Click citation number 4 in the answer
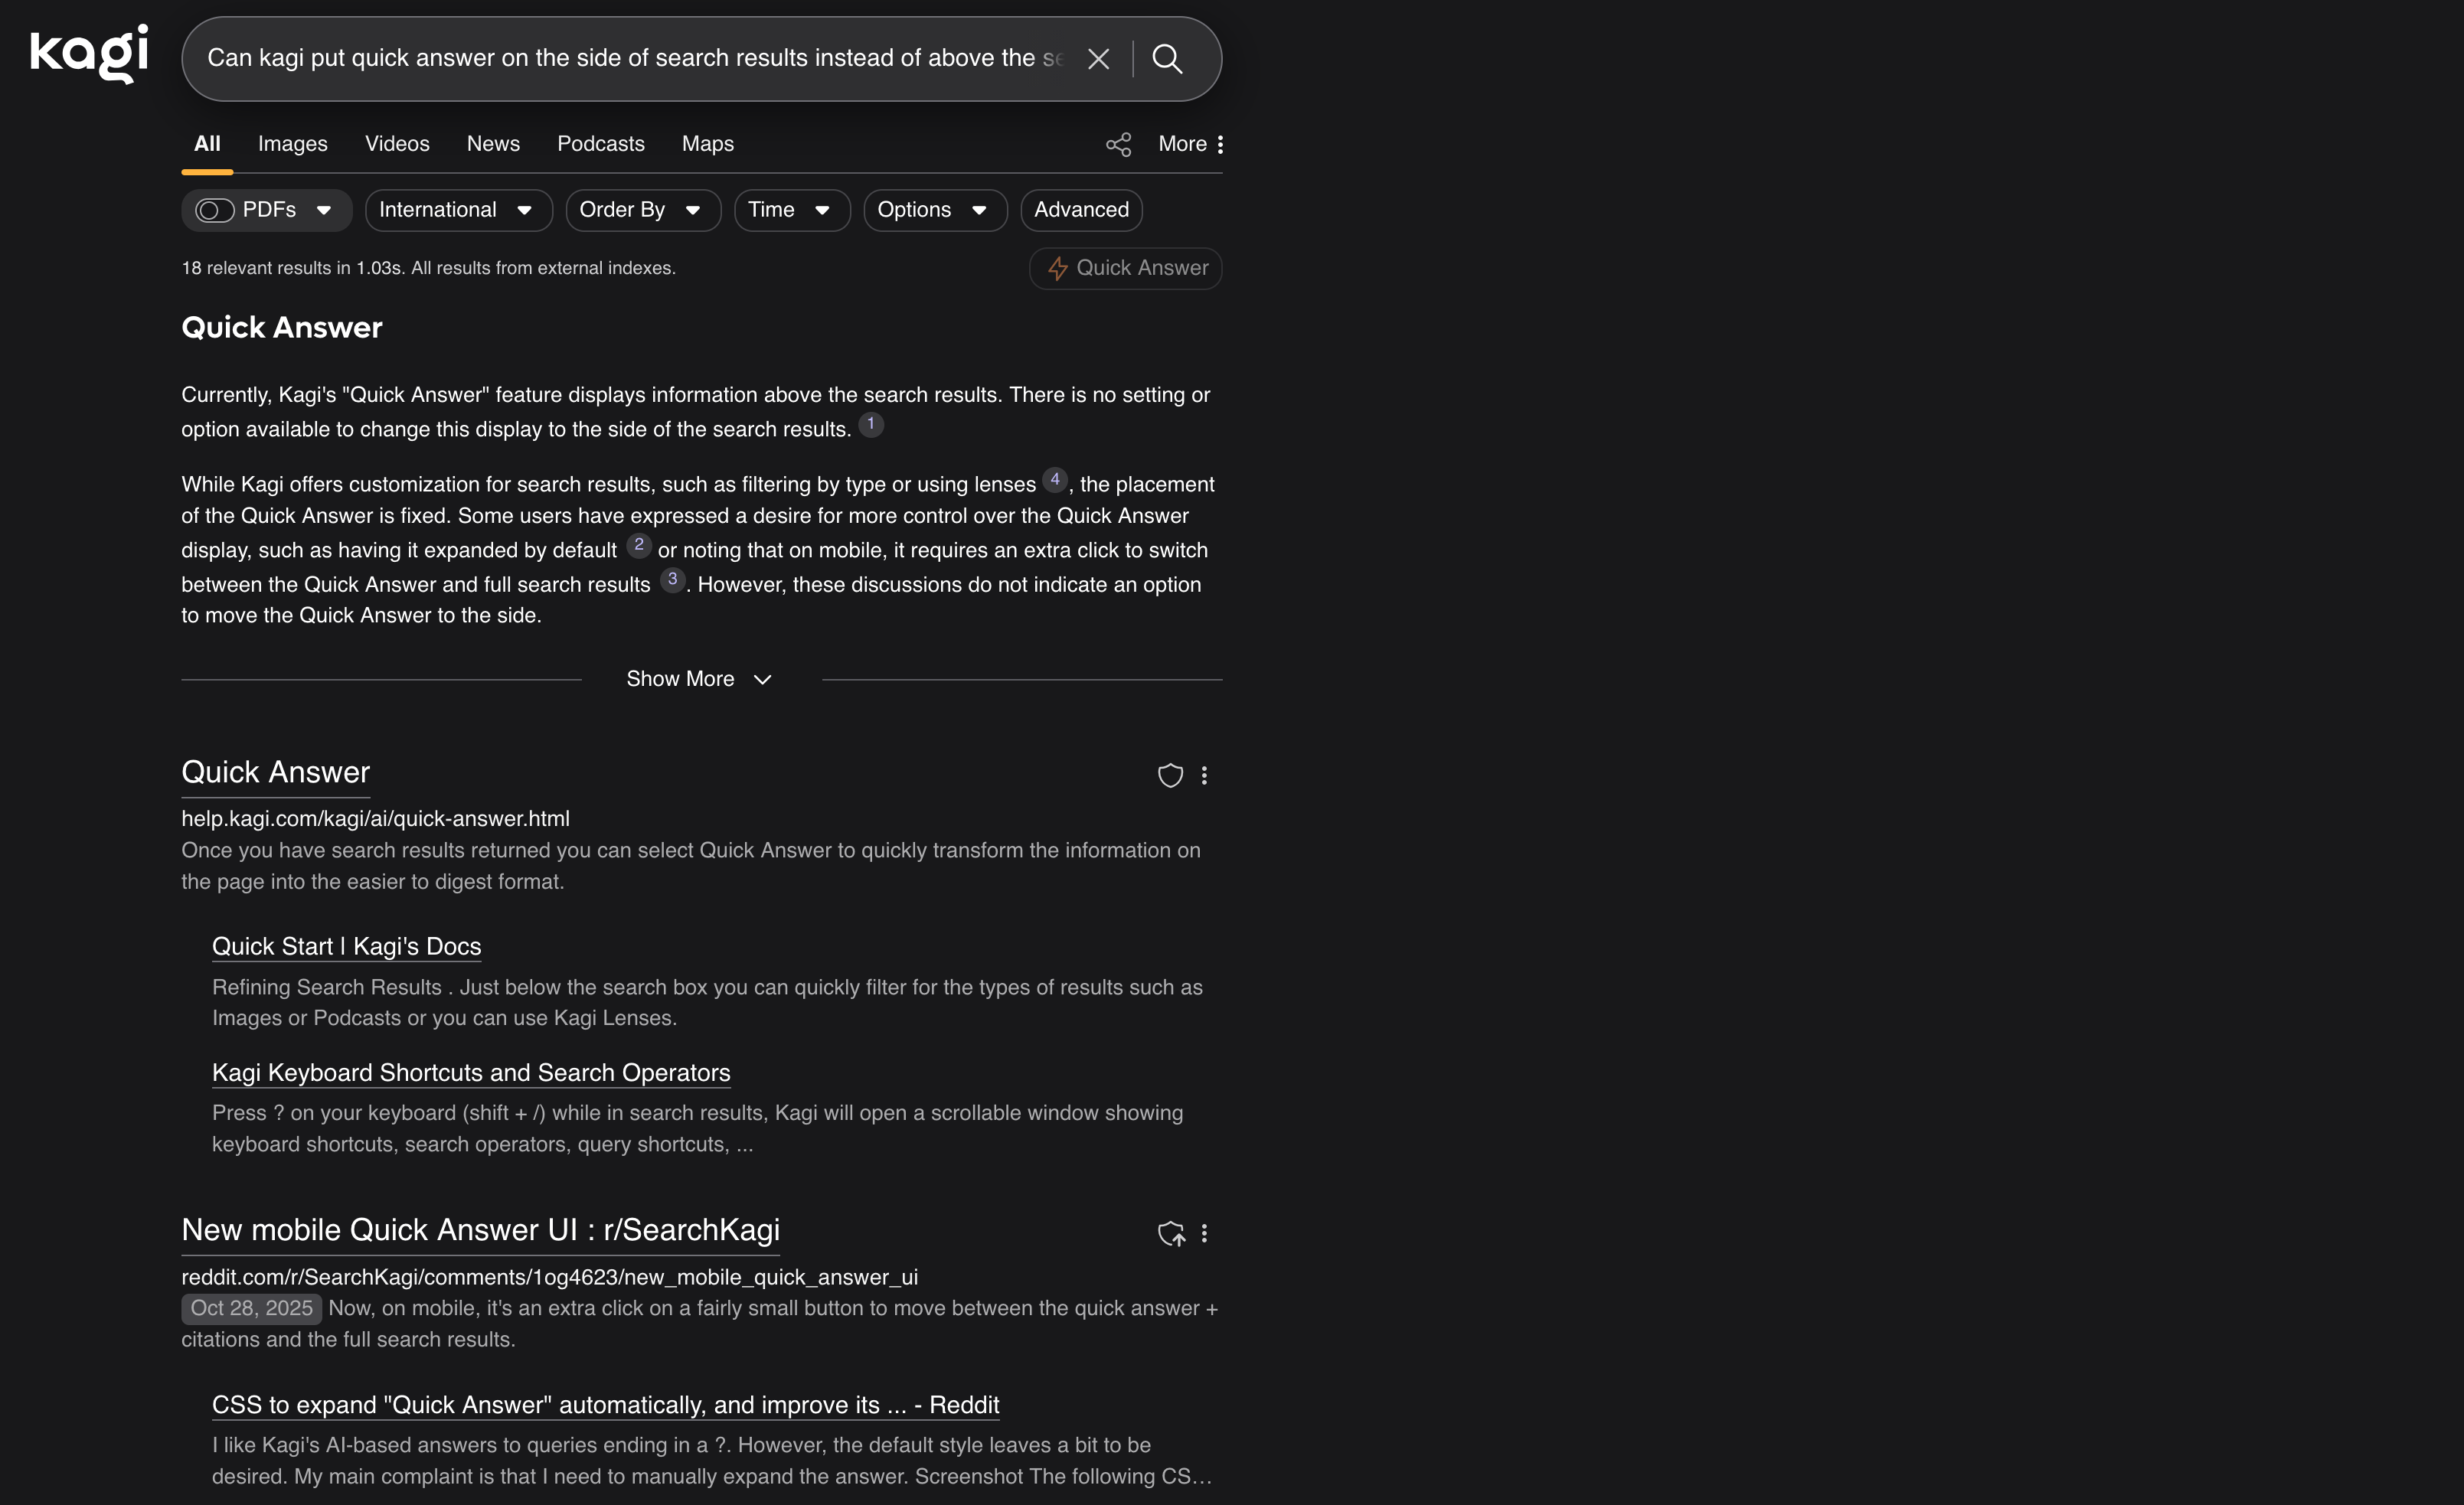 [x=1054, y=480]
